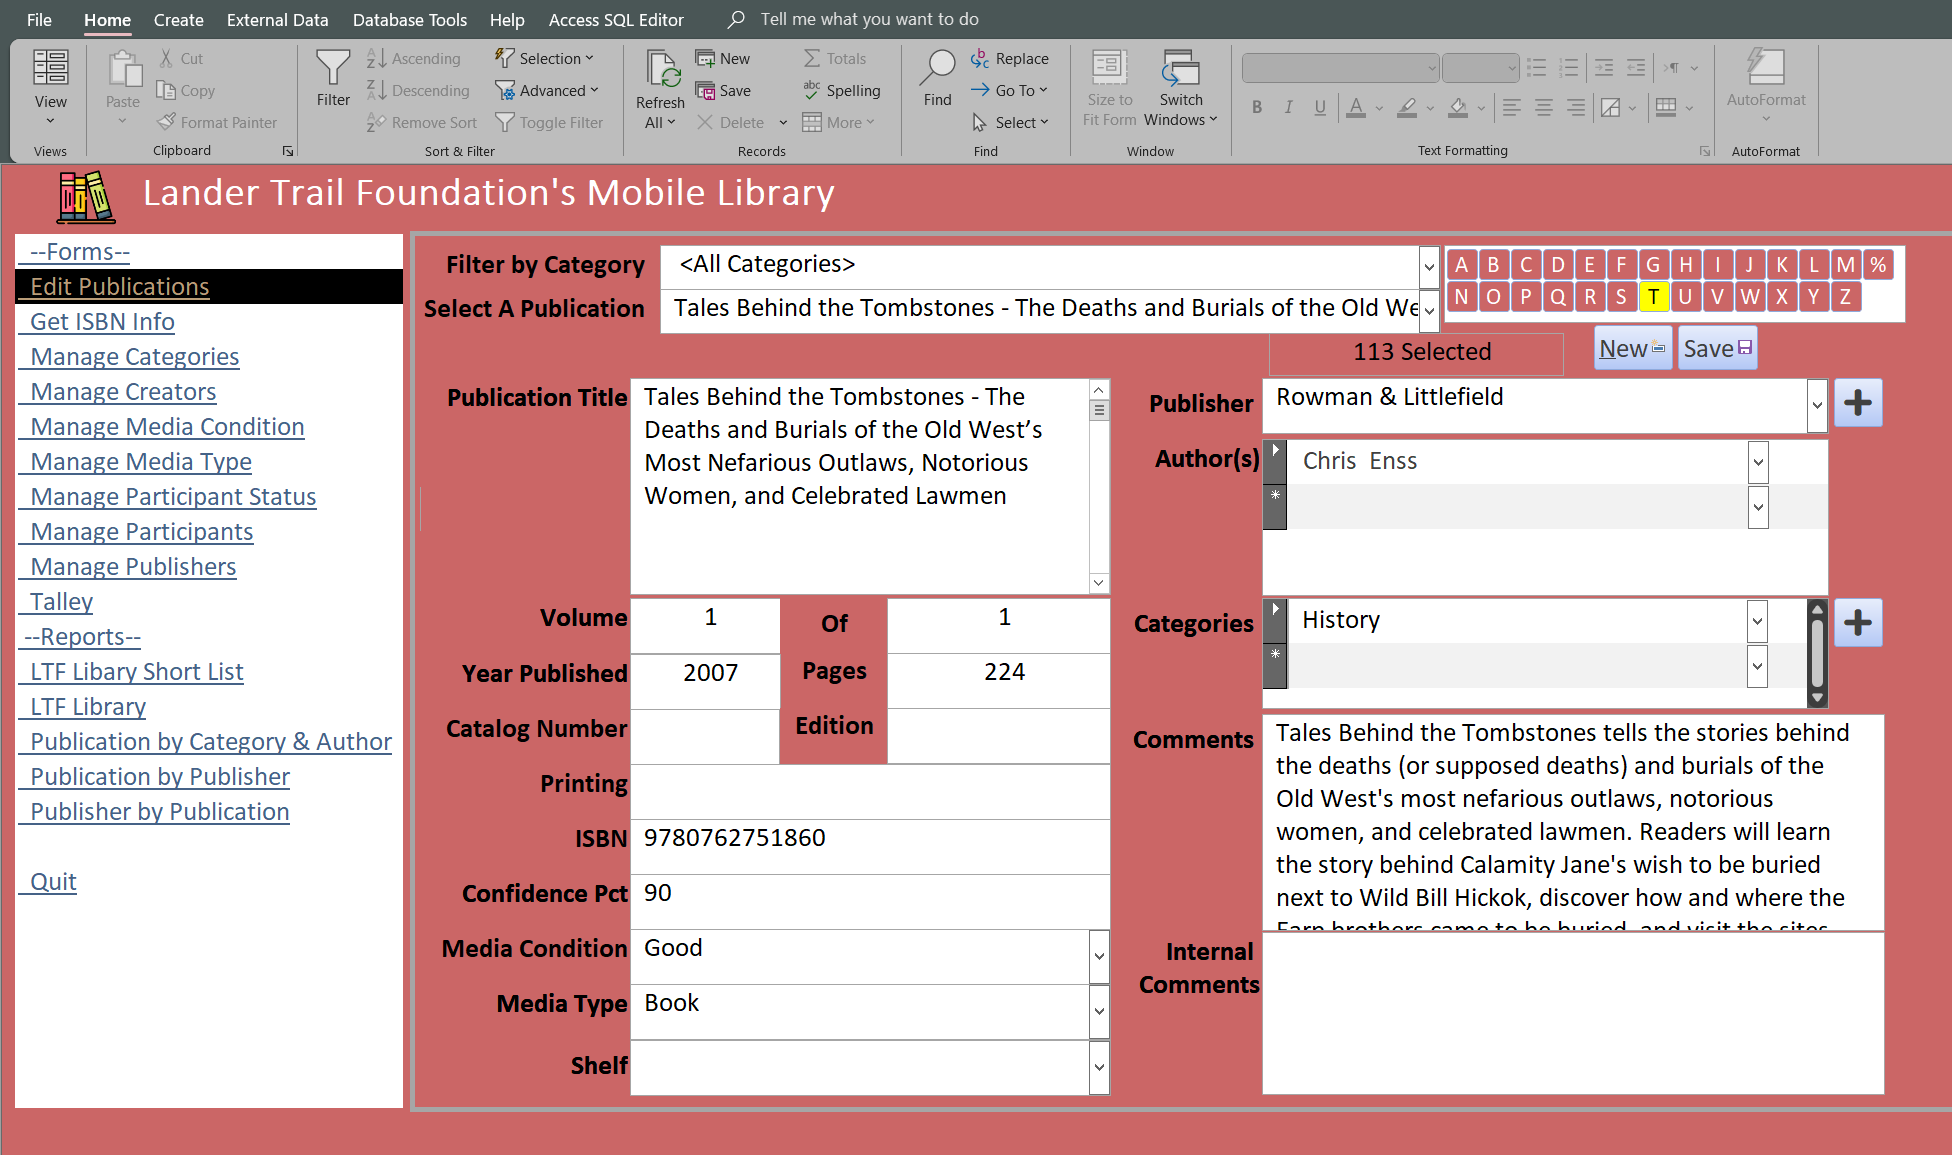Viewport: 1952px width, 1155px height.
Task: Open the External Data tab
Action: pos(277,19)
